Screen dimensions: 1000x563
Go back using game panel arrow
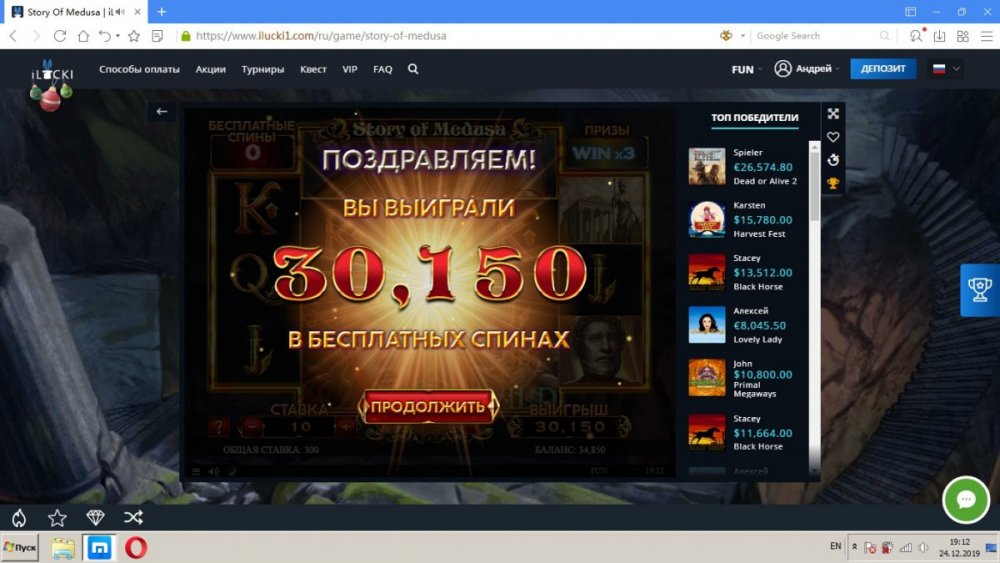162,112
